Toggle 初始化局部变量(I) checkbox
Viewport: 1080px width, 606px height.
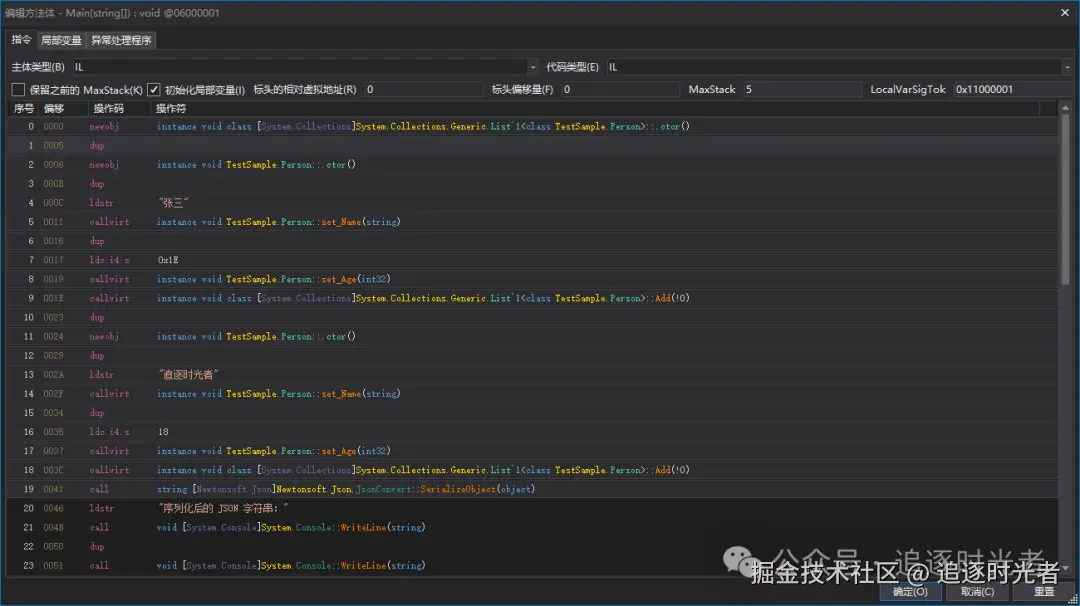tap(154, 90)
